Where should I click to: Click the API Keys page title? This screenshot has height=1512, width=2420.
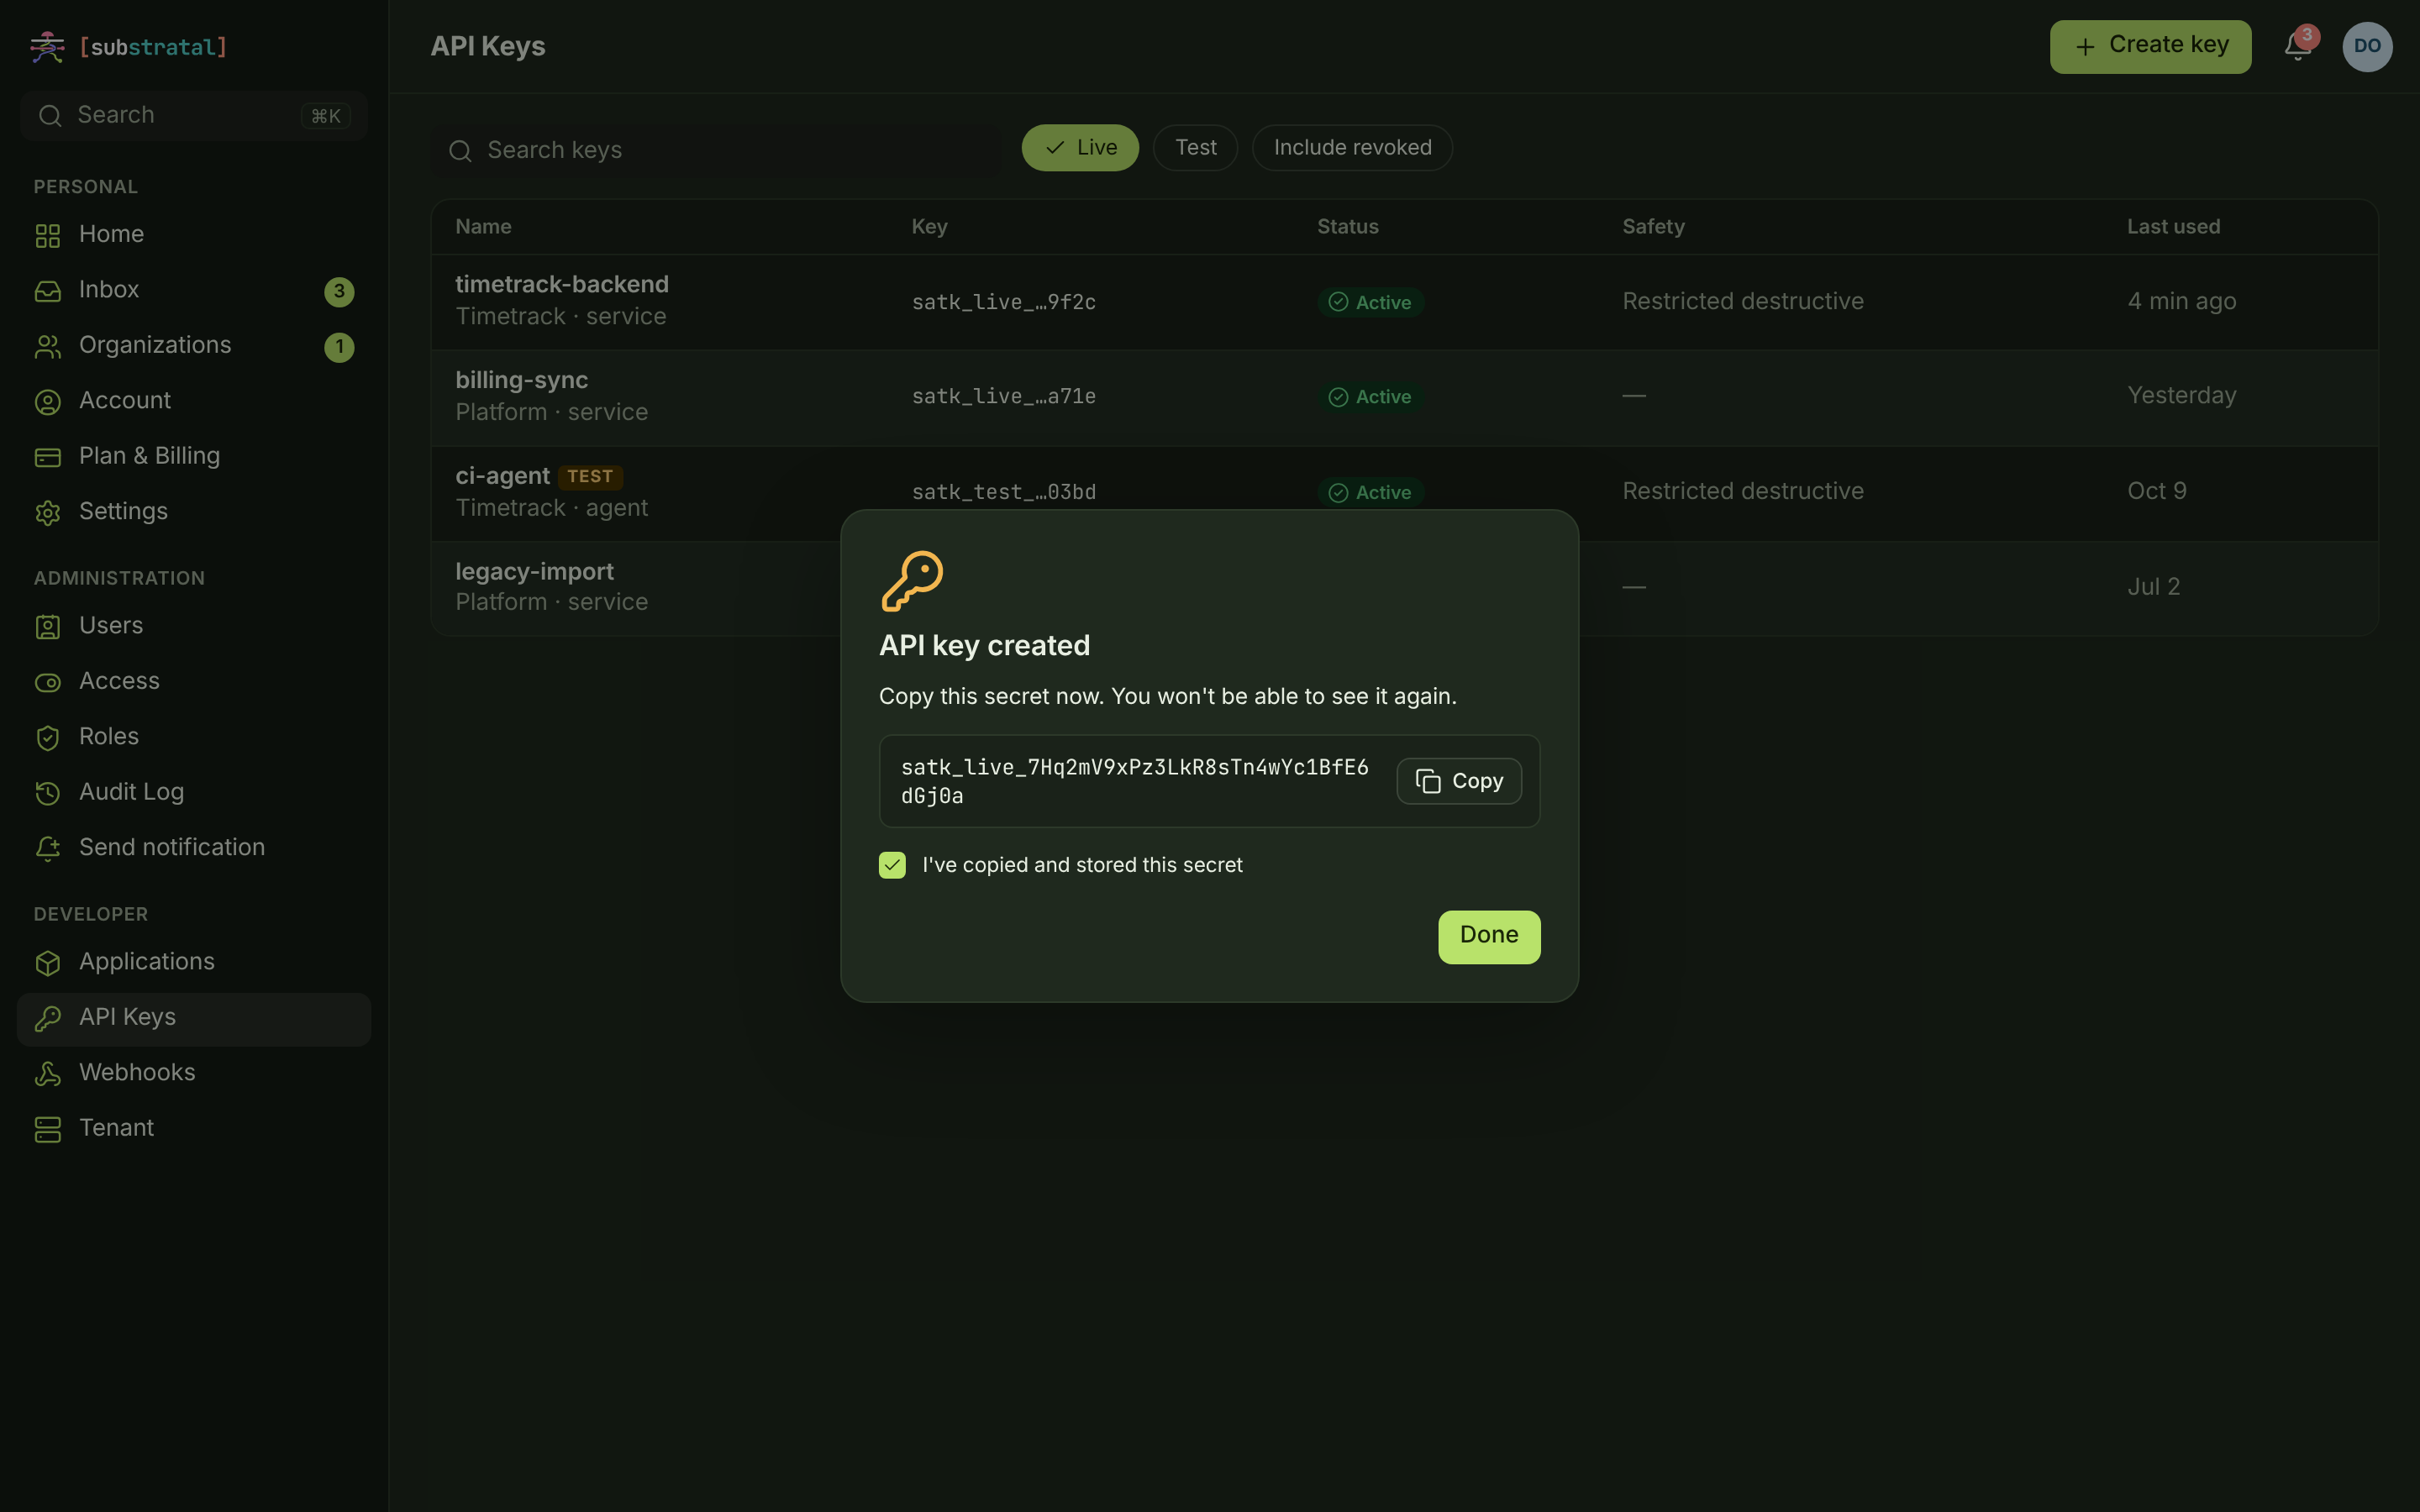click(488, 47)
